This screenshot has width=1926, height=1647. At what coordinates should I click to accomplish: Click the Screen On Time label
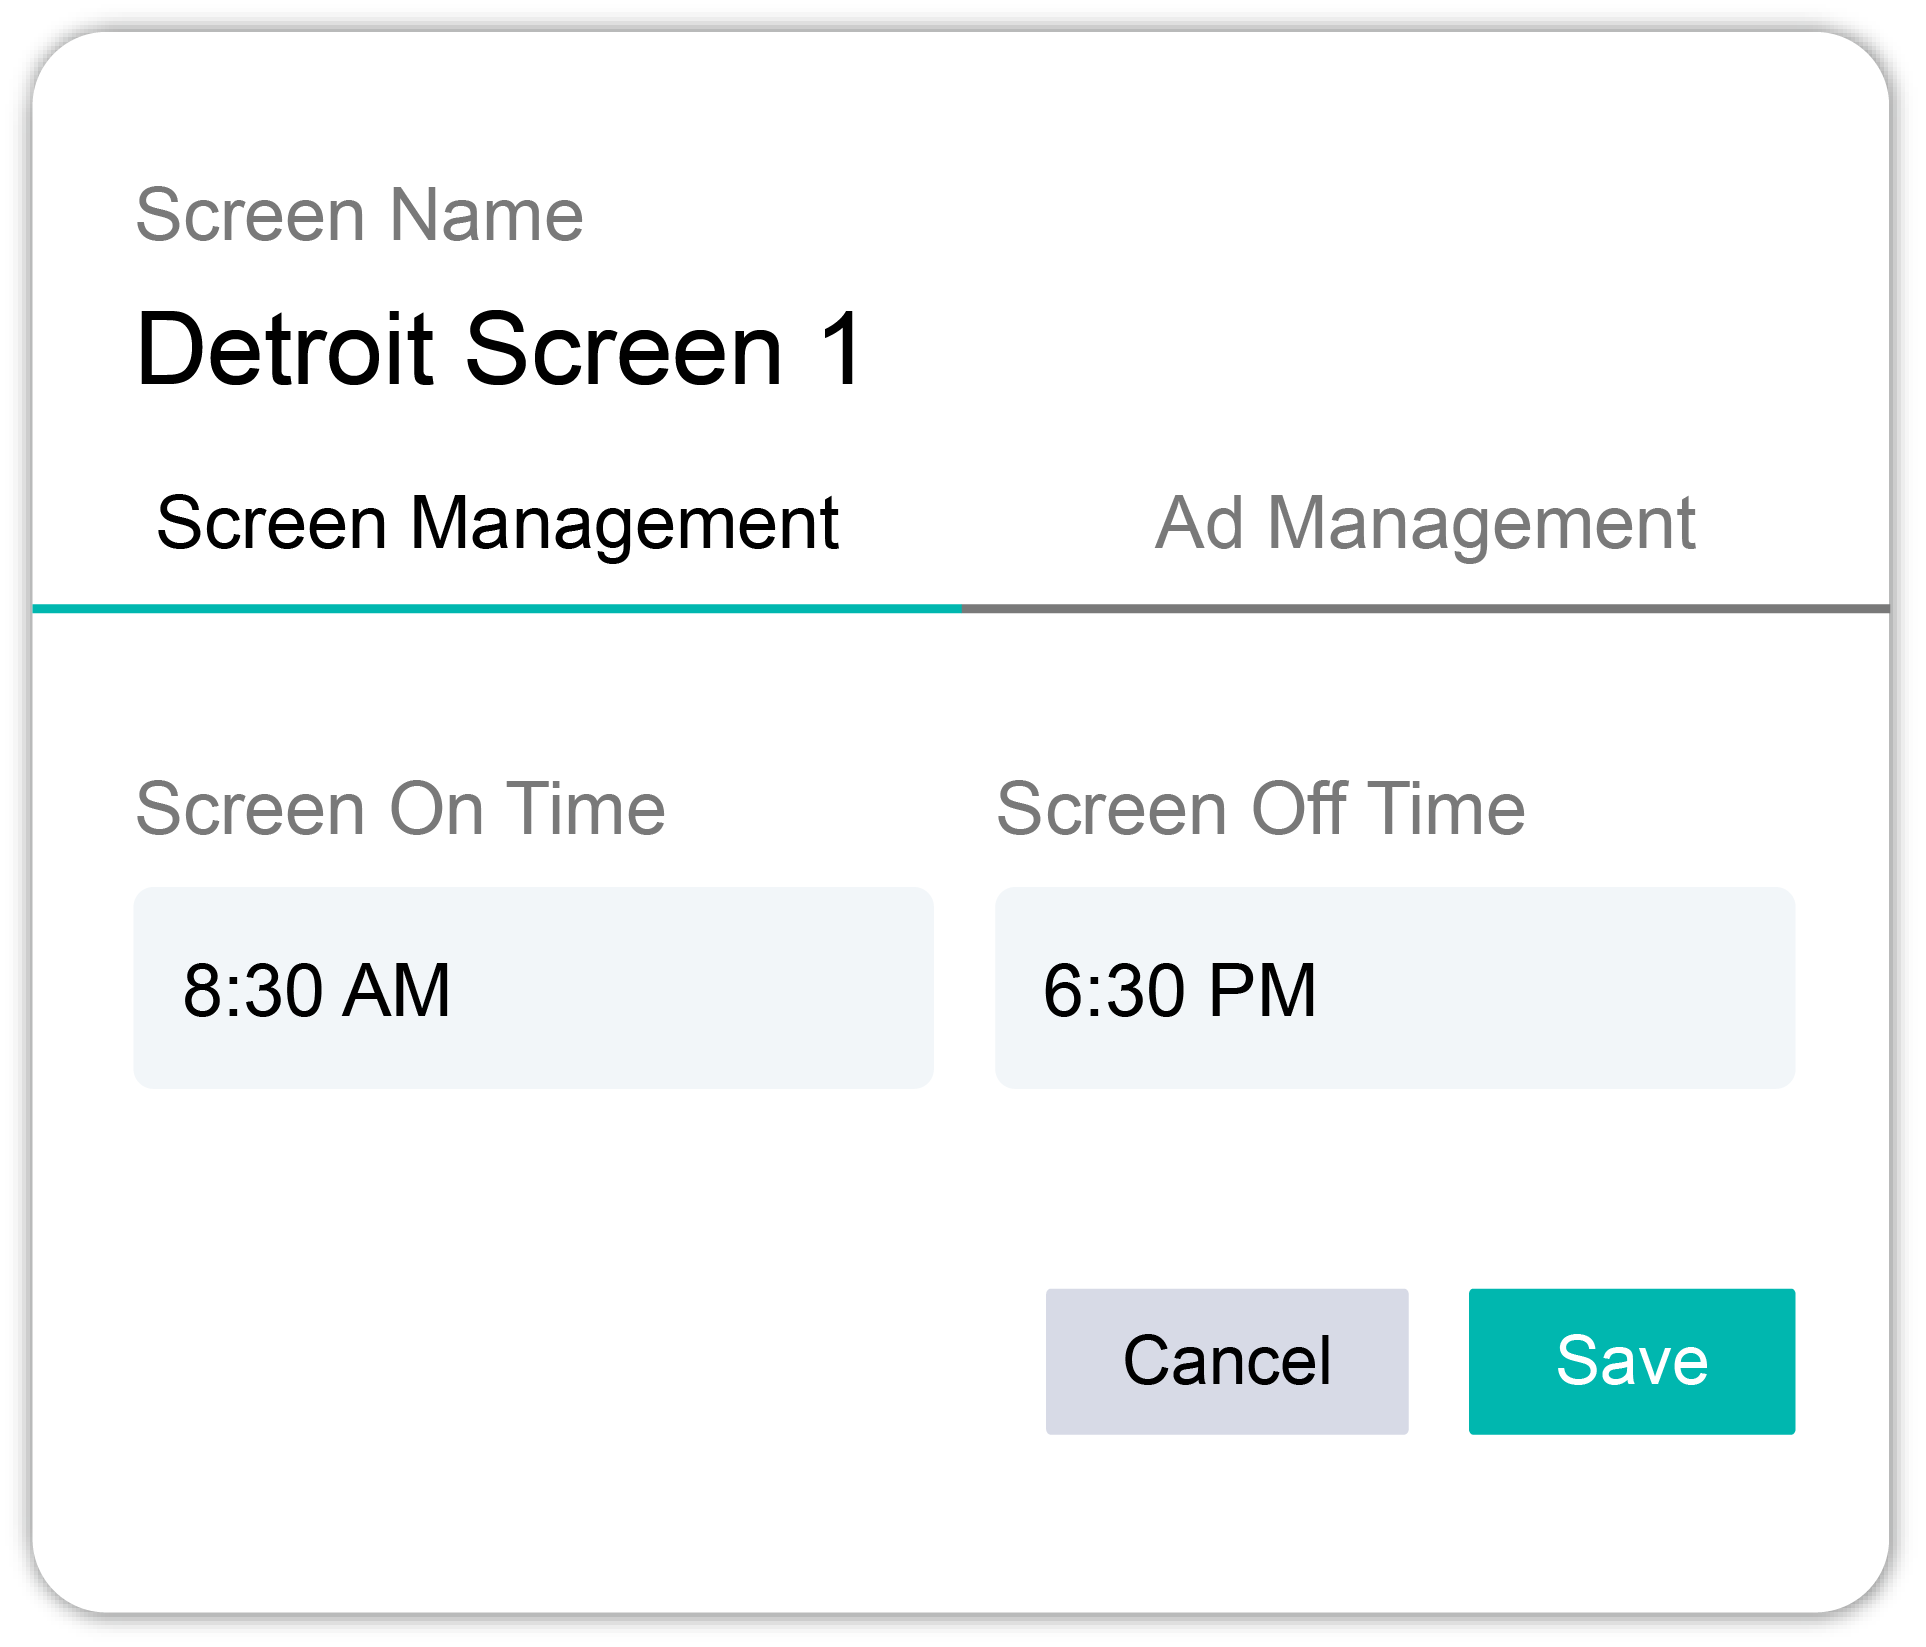pyautogui.click(x=400, y=809)
